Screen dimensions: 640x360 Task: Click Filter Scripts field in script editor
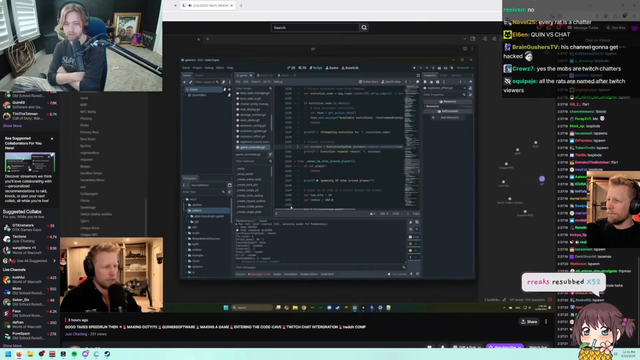point(253,88)
